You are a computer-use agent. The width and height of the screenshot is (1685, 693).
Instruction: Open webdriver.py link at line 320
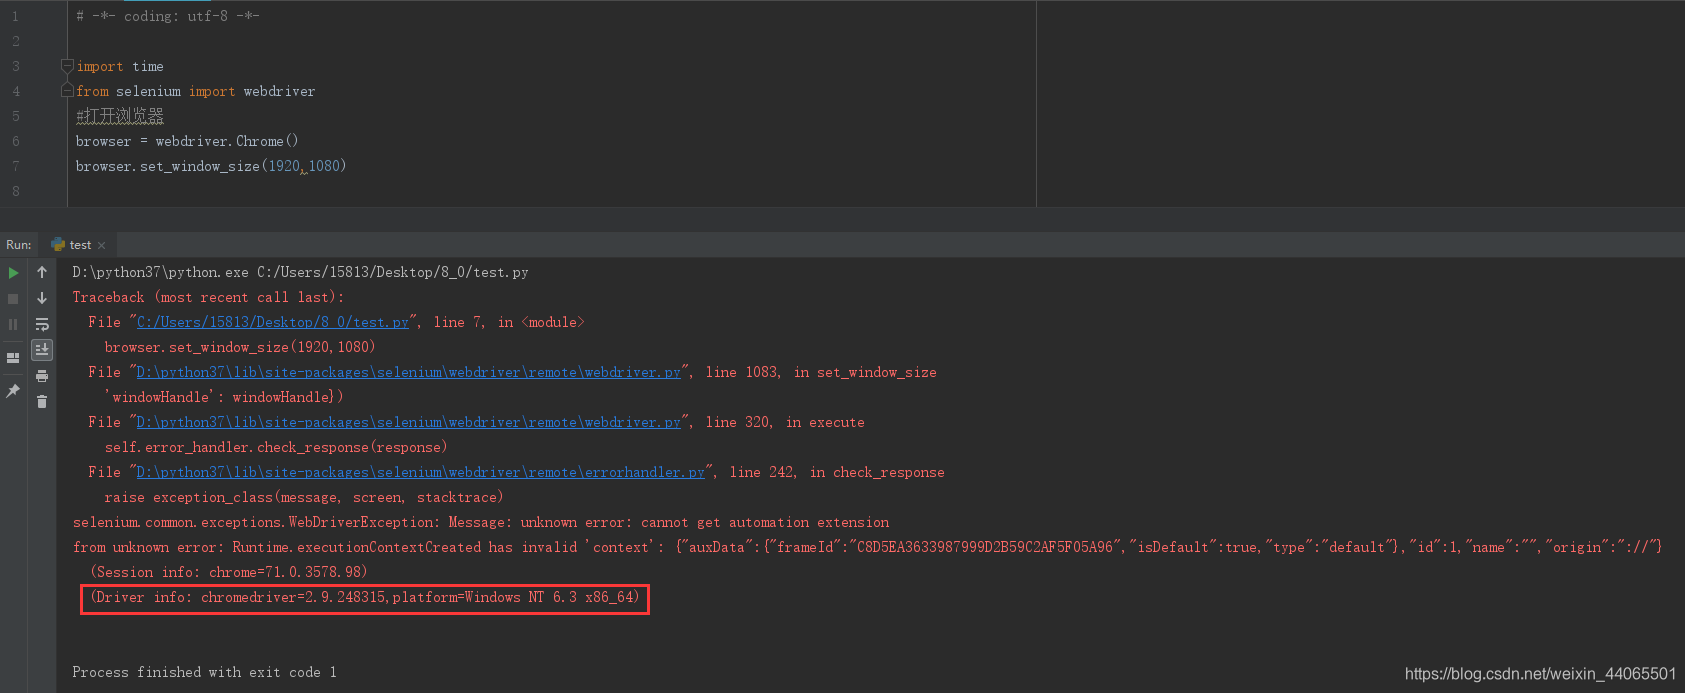pyautogui.click(x=409, y=422)
